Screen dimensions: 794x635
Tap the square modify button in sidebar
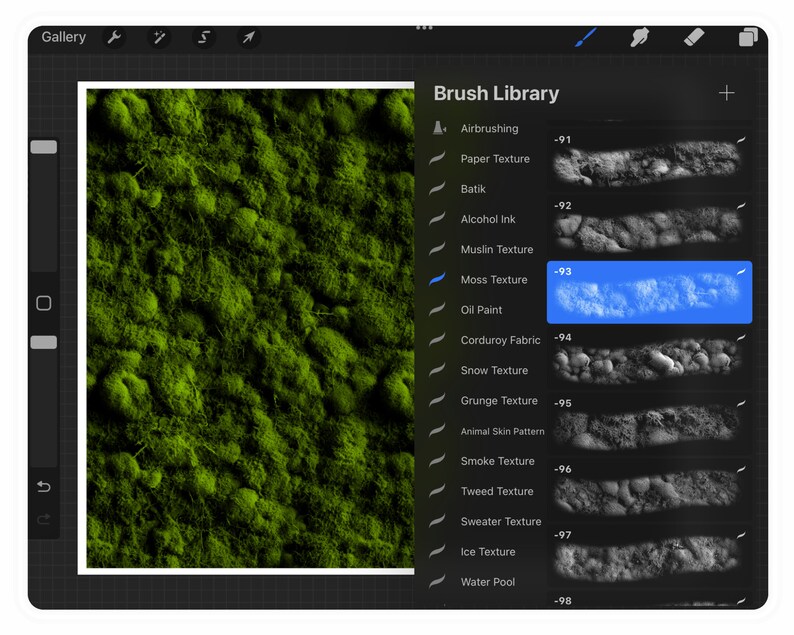click(44, 303)
